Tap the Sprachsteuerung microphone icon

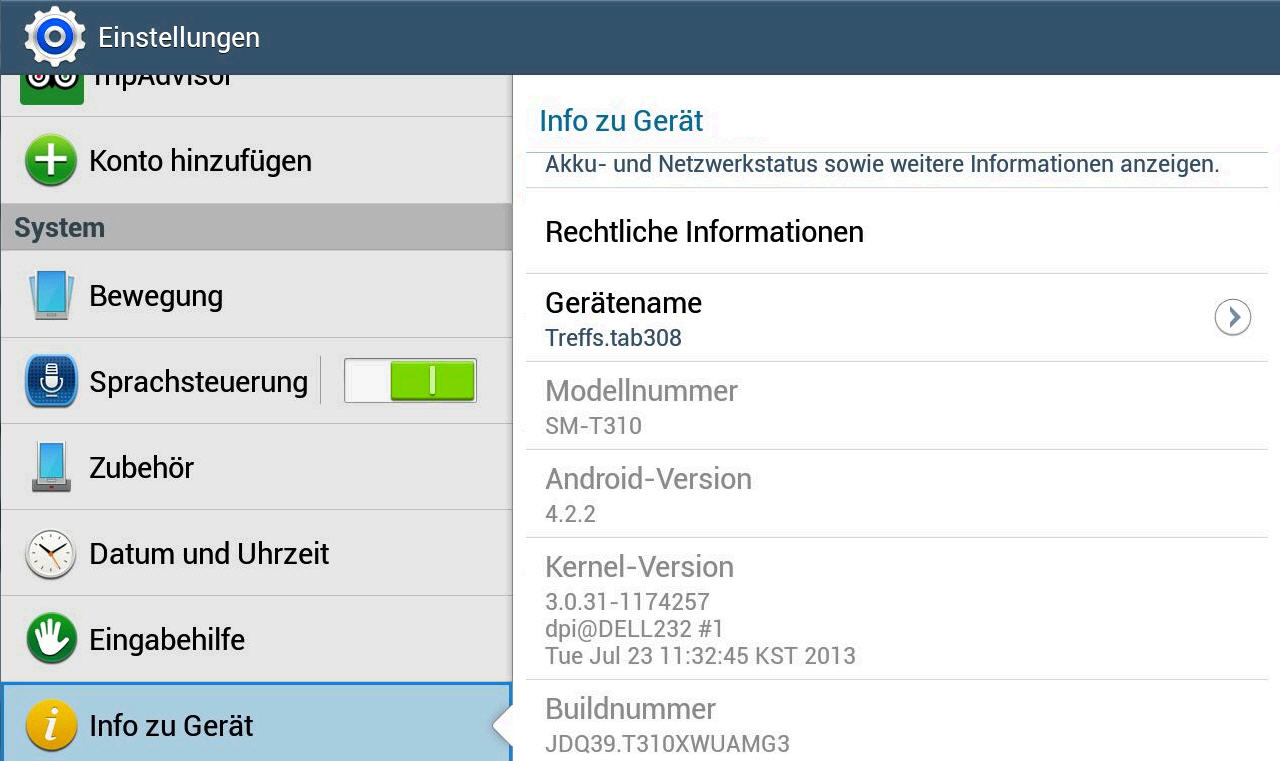51,381
